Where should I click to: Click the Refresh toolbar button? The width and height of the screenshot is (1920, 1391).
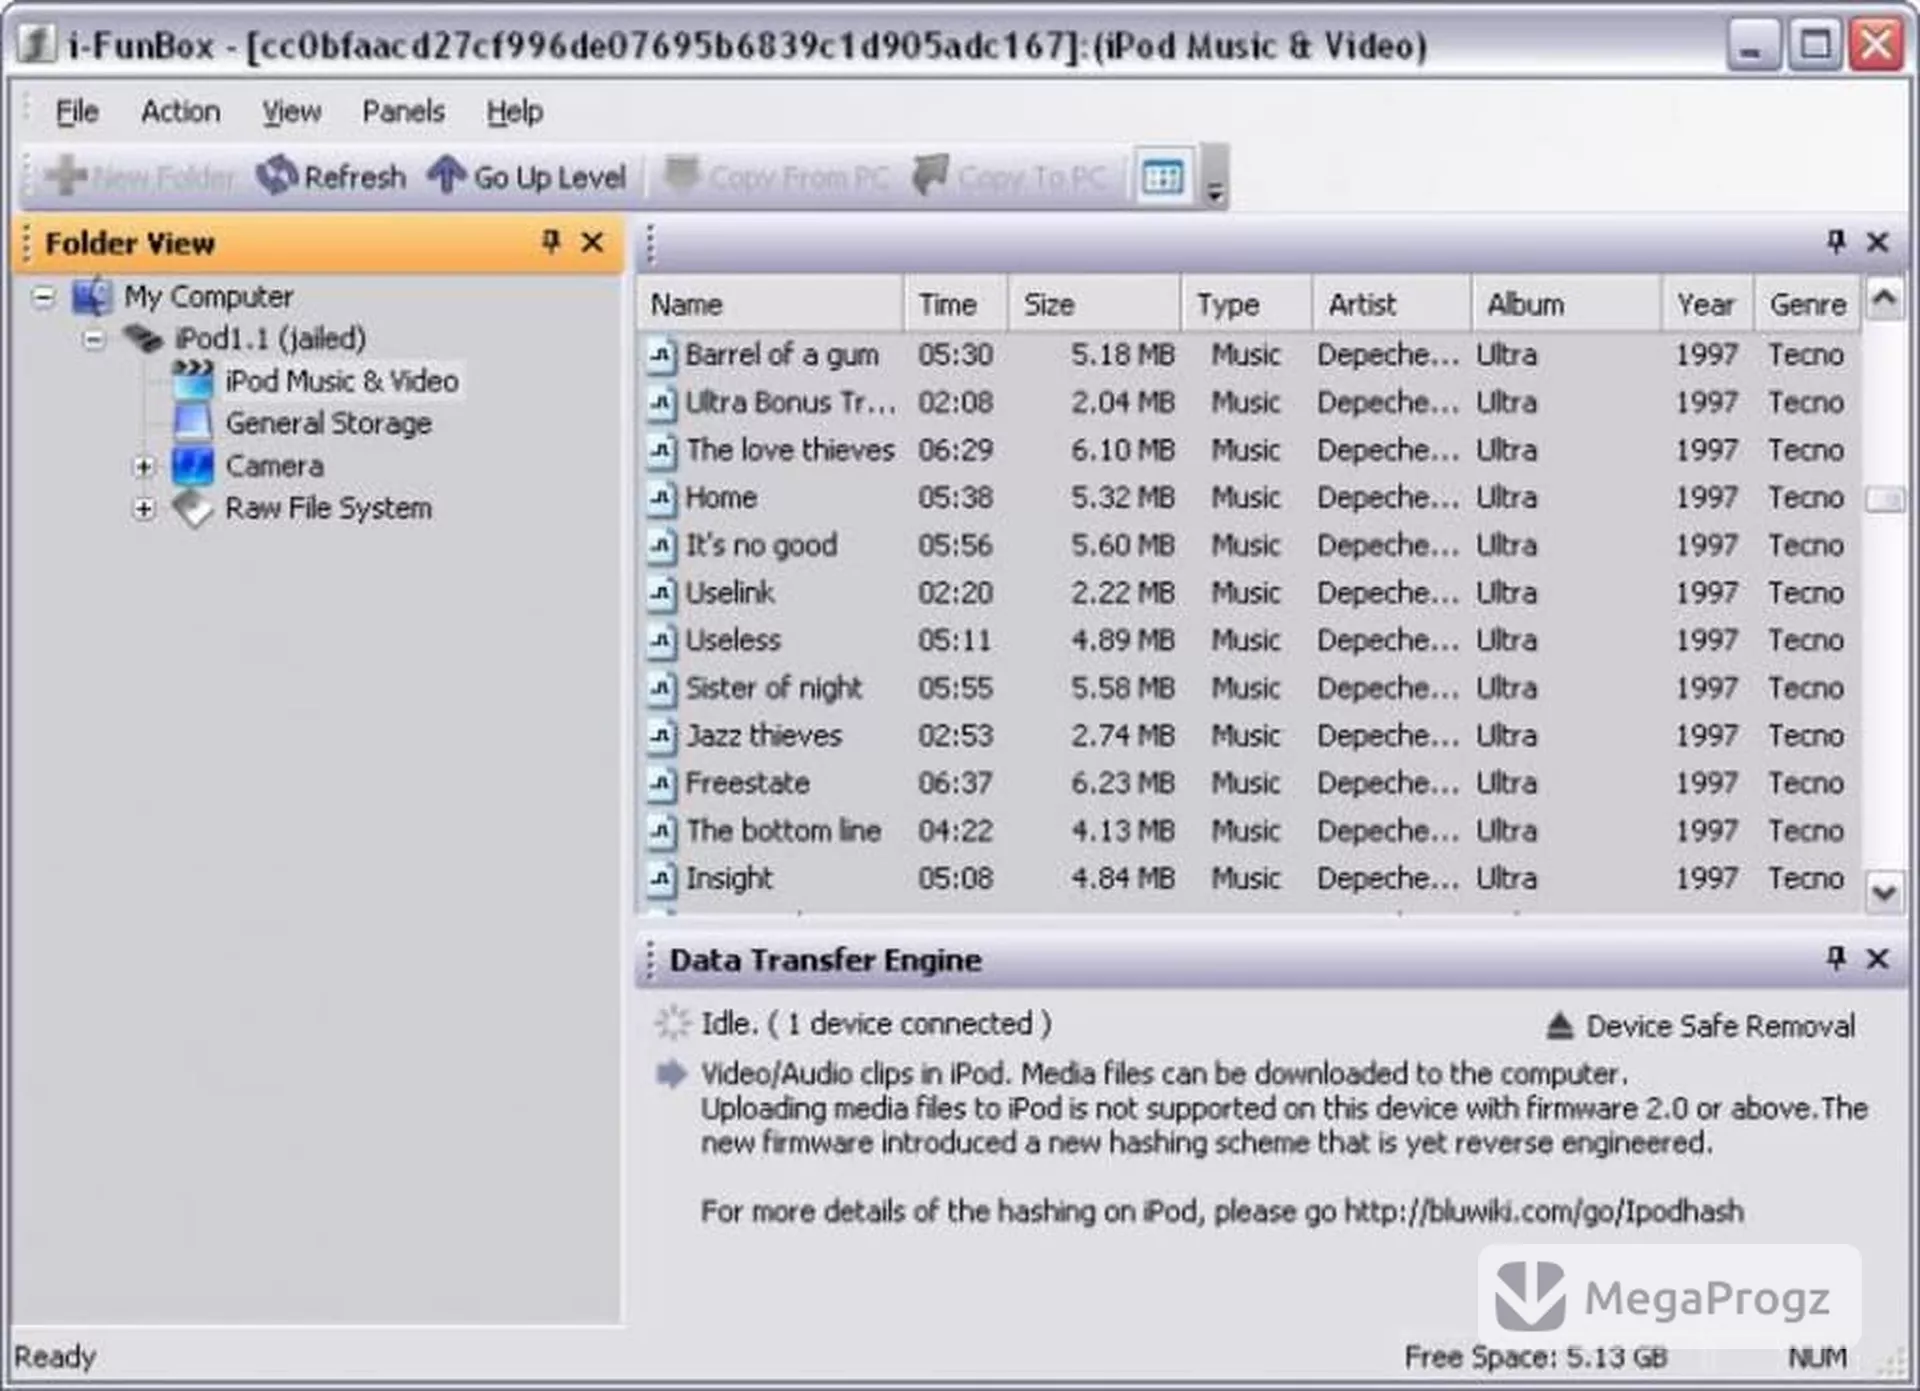click(x=331, y=177)
